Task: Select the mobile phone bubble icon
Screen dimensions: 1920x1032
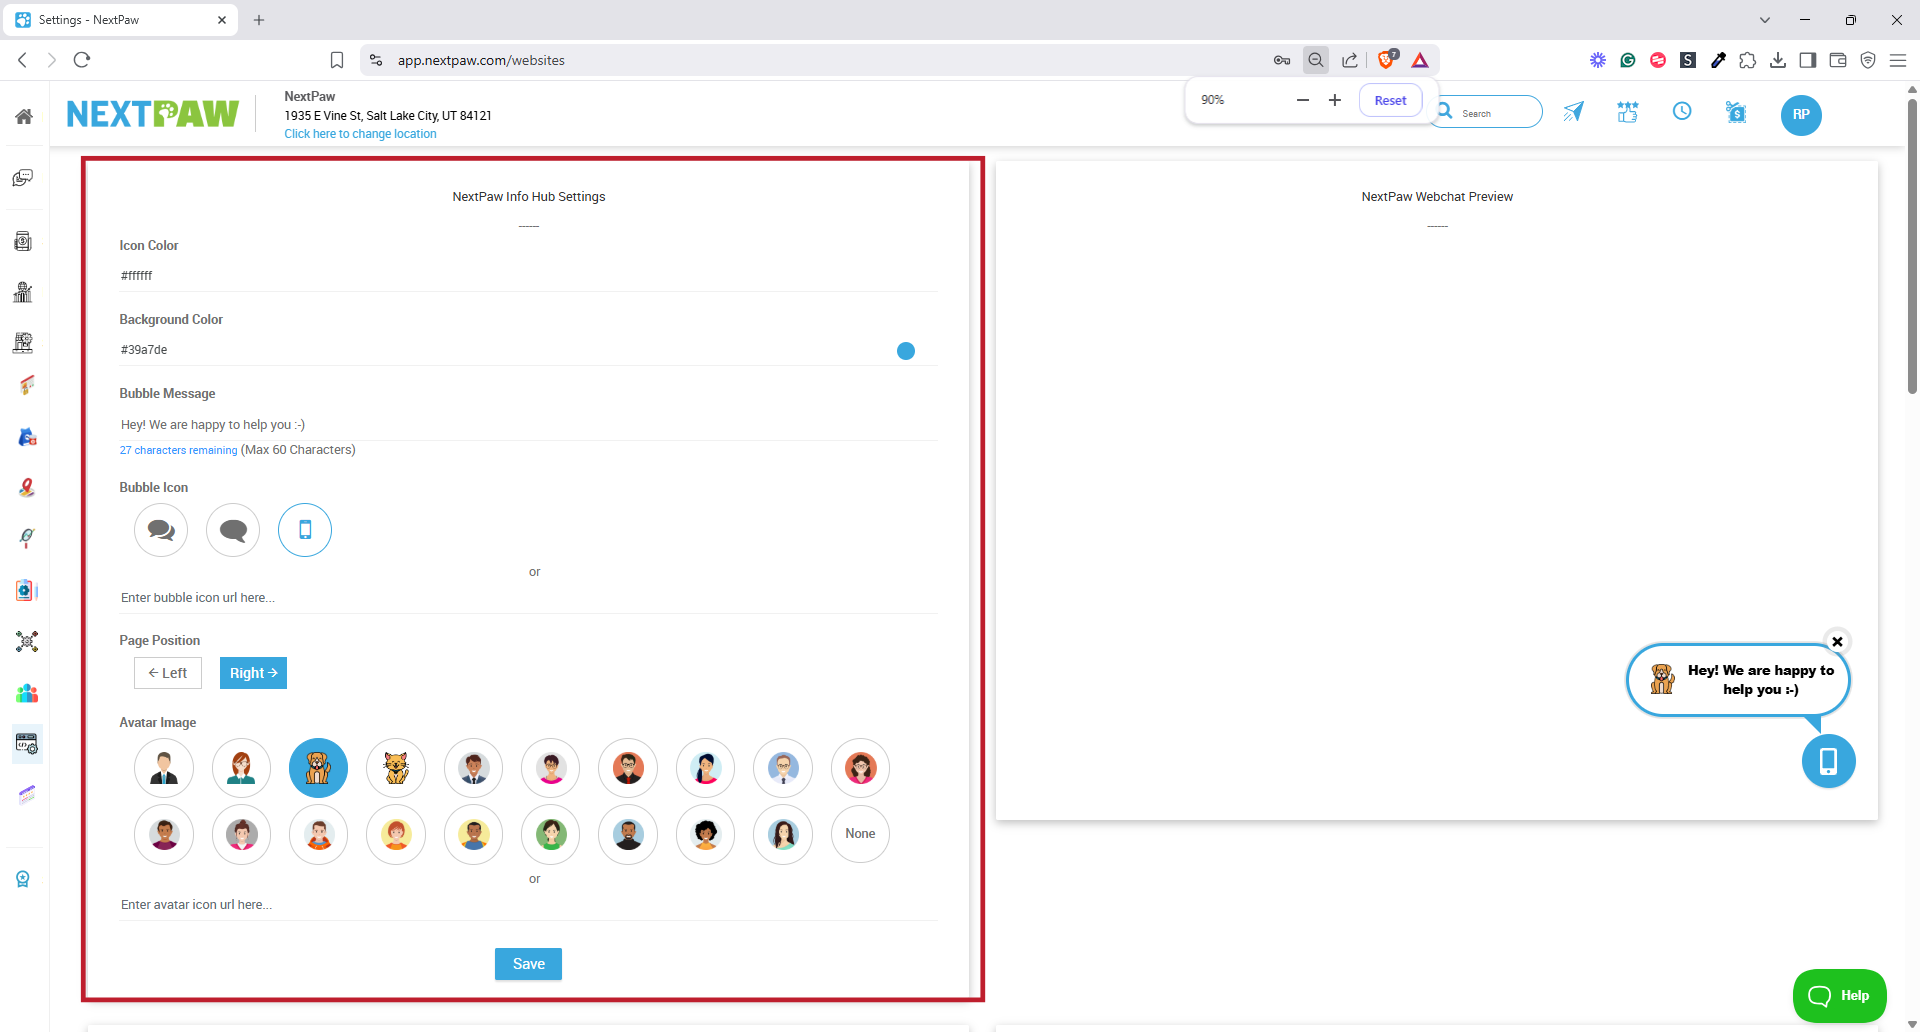Action: click(x=305, y=530)
